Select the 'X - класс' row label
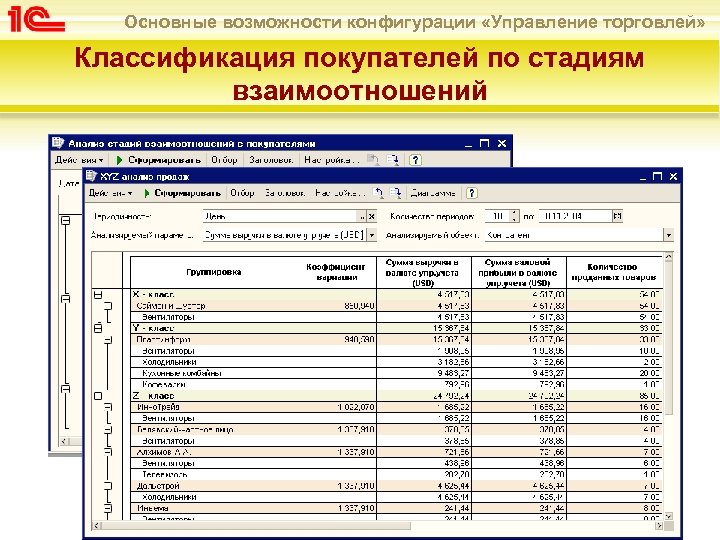The height and width of the screenshot is (540, 720). [x=153, y=295]
